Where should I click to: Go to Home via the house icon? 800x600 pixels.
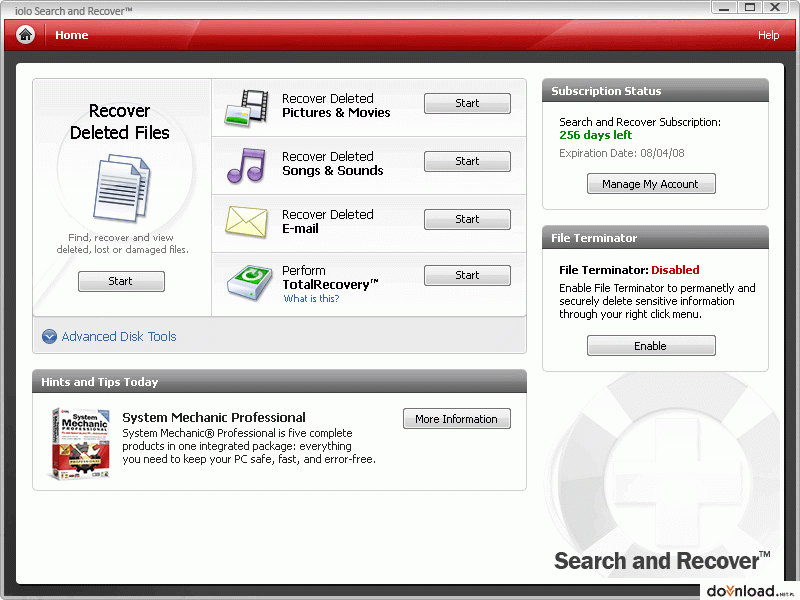26,35
